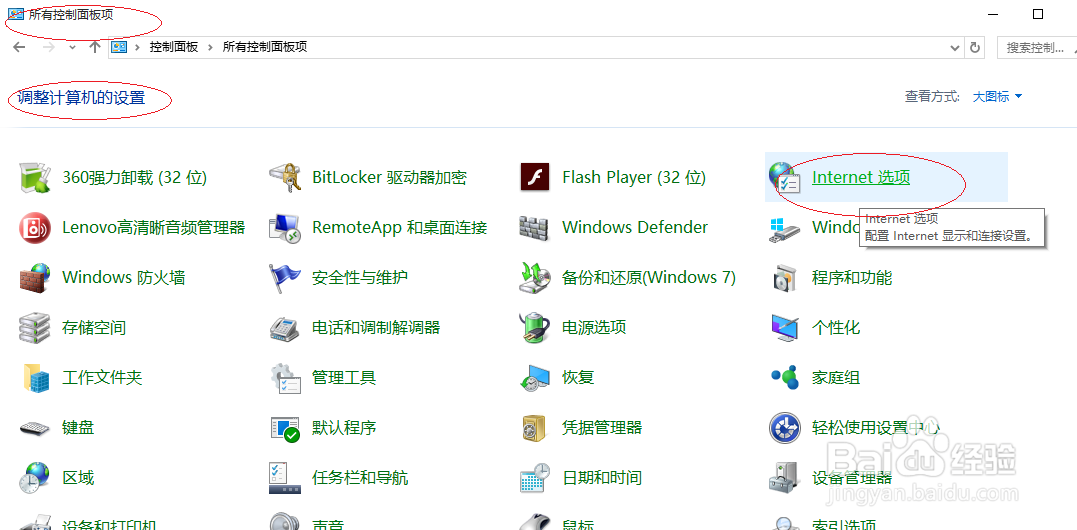Click the 所有控制面板项 breadcrumb
Viewport: 1077px width, 530px height.
tap(264, 47)
